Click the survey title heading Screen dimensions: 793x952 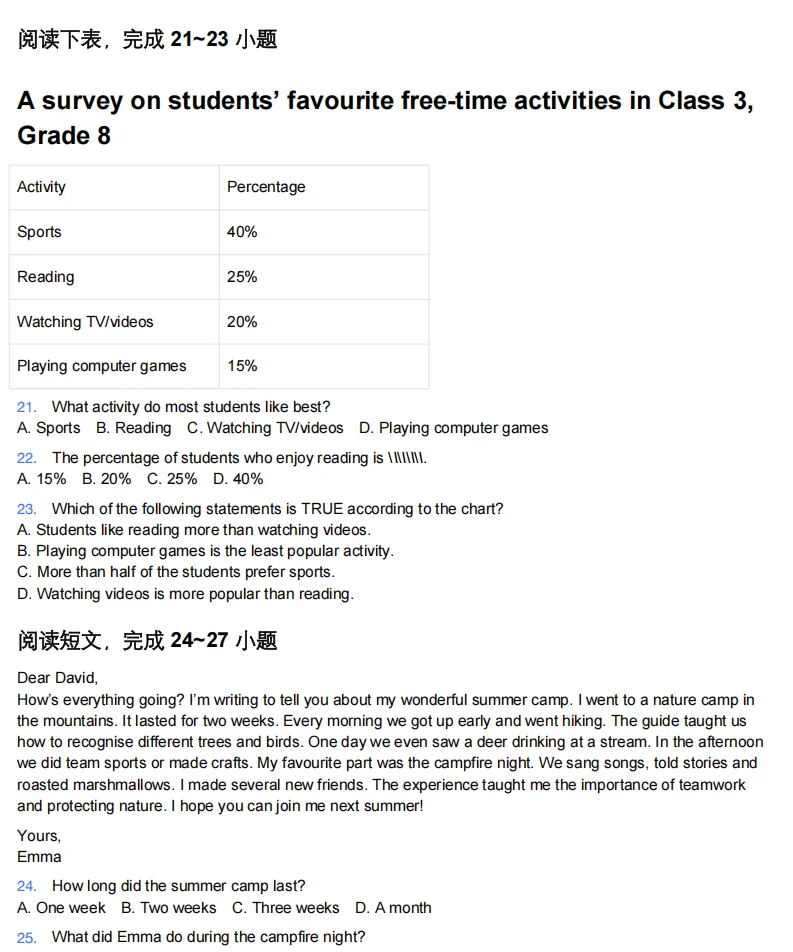(x=385, y=118)
